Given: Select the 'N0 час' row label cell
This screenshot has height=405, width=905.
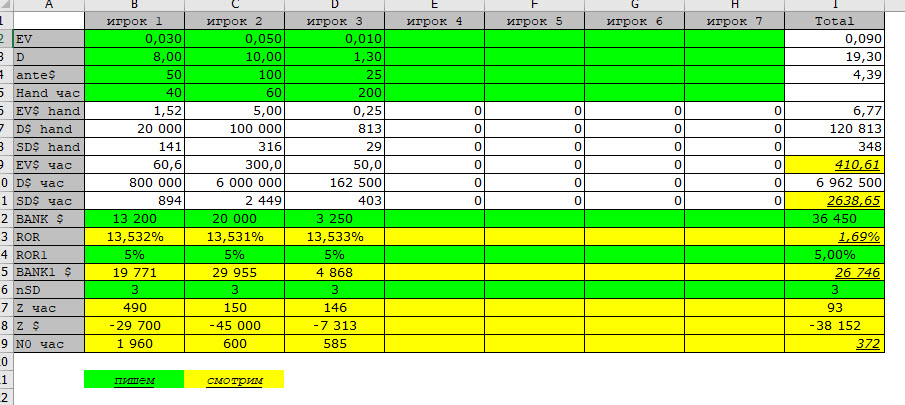Looking at the screenshot, I should 48,344.
